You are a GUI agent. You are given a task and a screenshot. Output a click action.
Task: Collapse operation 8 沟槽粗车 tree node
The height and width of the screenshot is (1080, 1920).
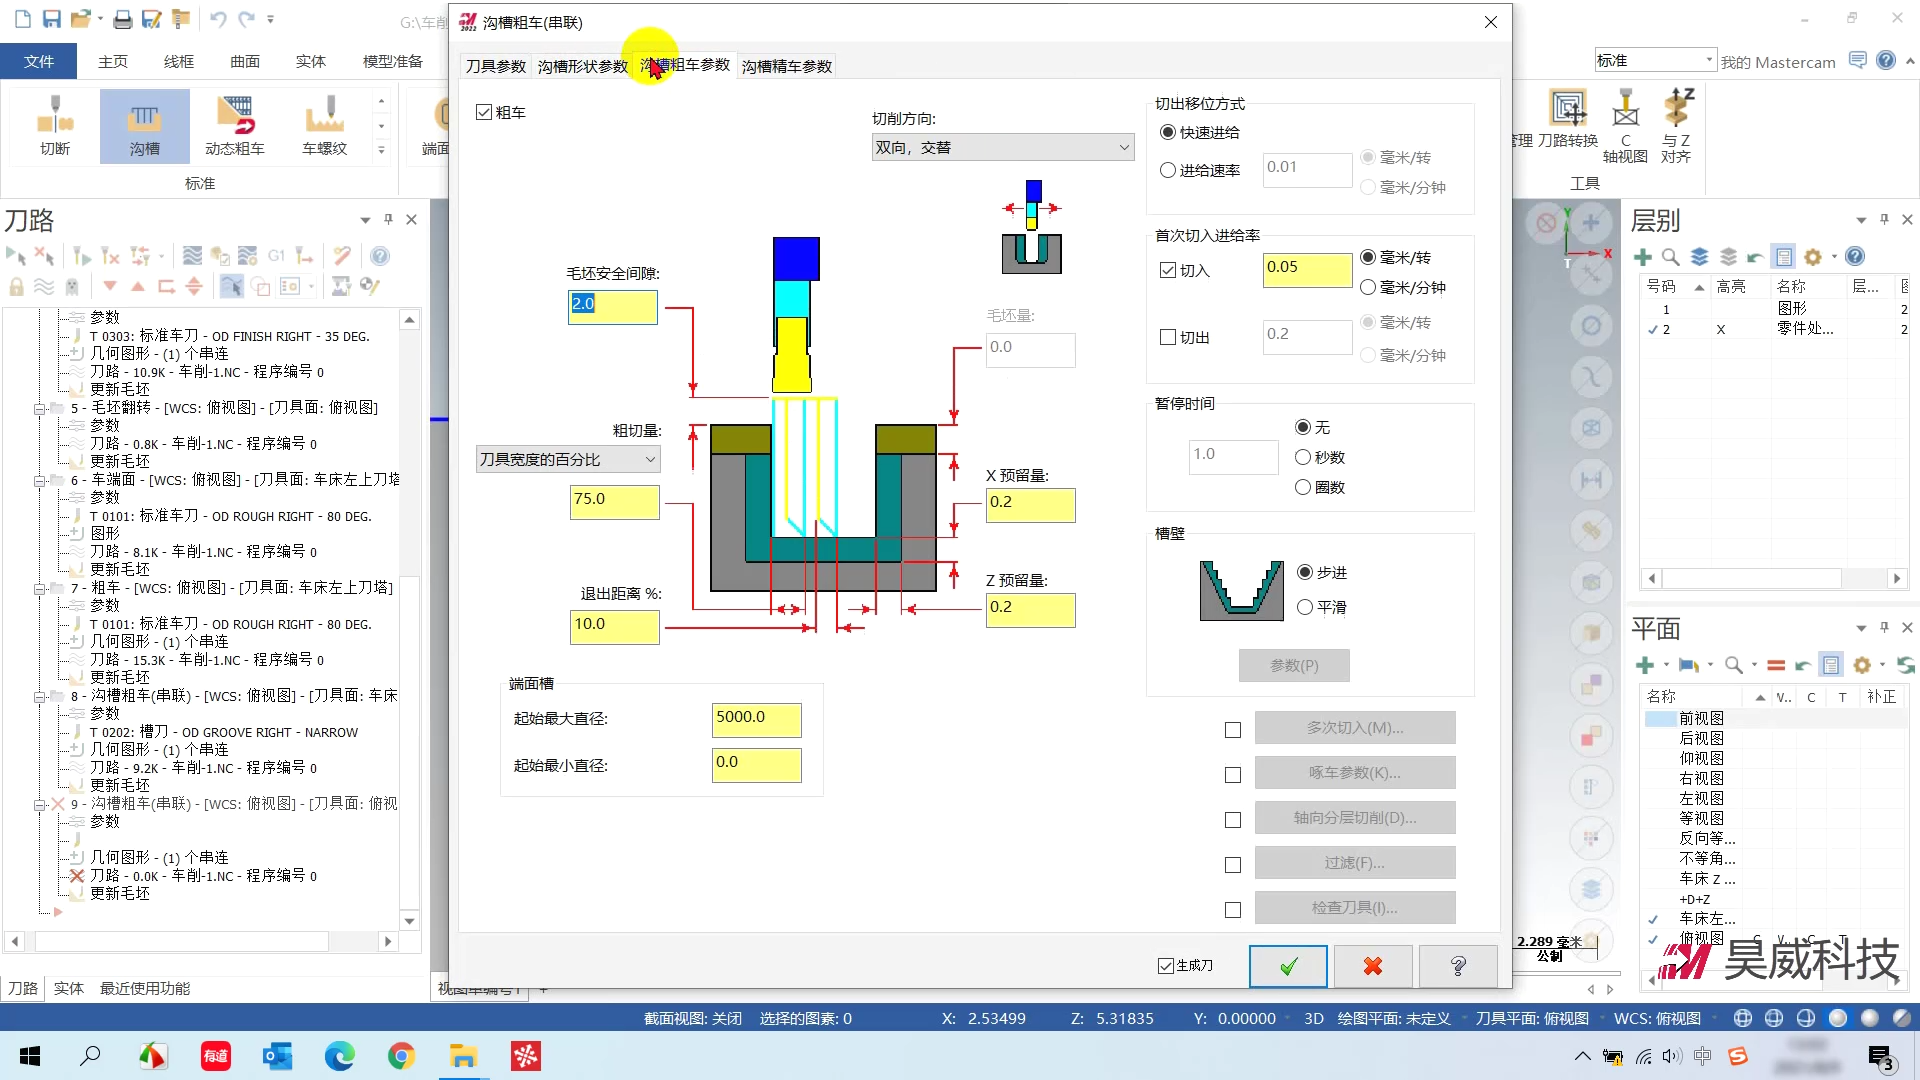(x=40, y=697)
